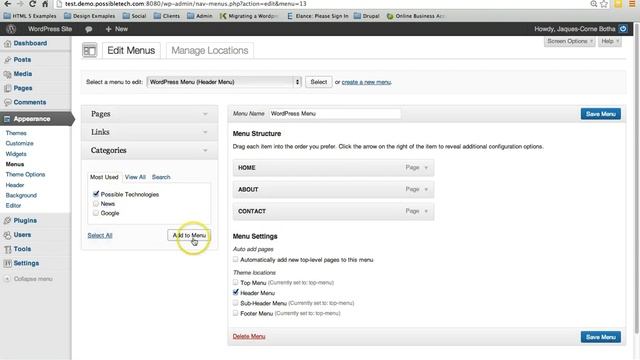Click the Delete Menu link
The height and width of the screenshot is (360, 640).
click(249, 336)
